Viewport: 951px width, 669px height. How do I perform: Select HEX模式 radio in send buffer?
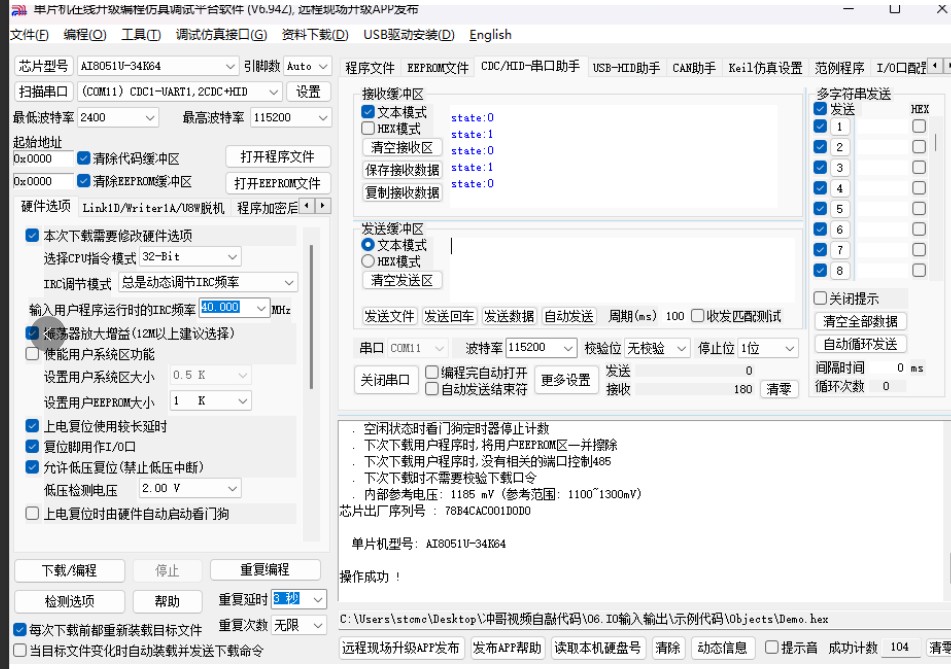pyautogui.click(x=368, y=261)
